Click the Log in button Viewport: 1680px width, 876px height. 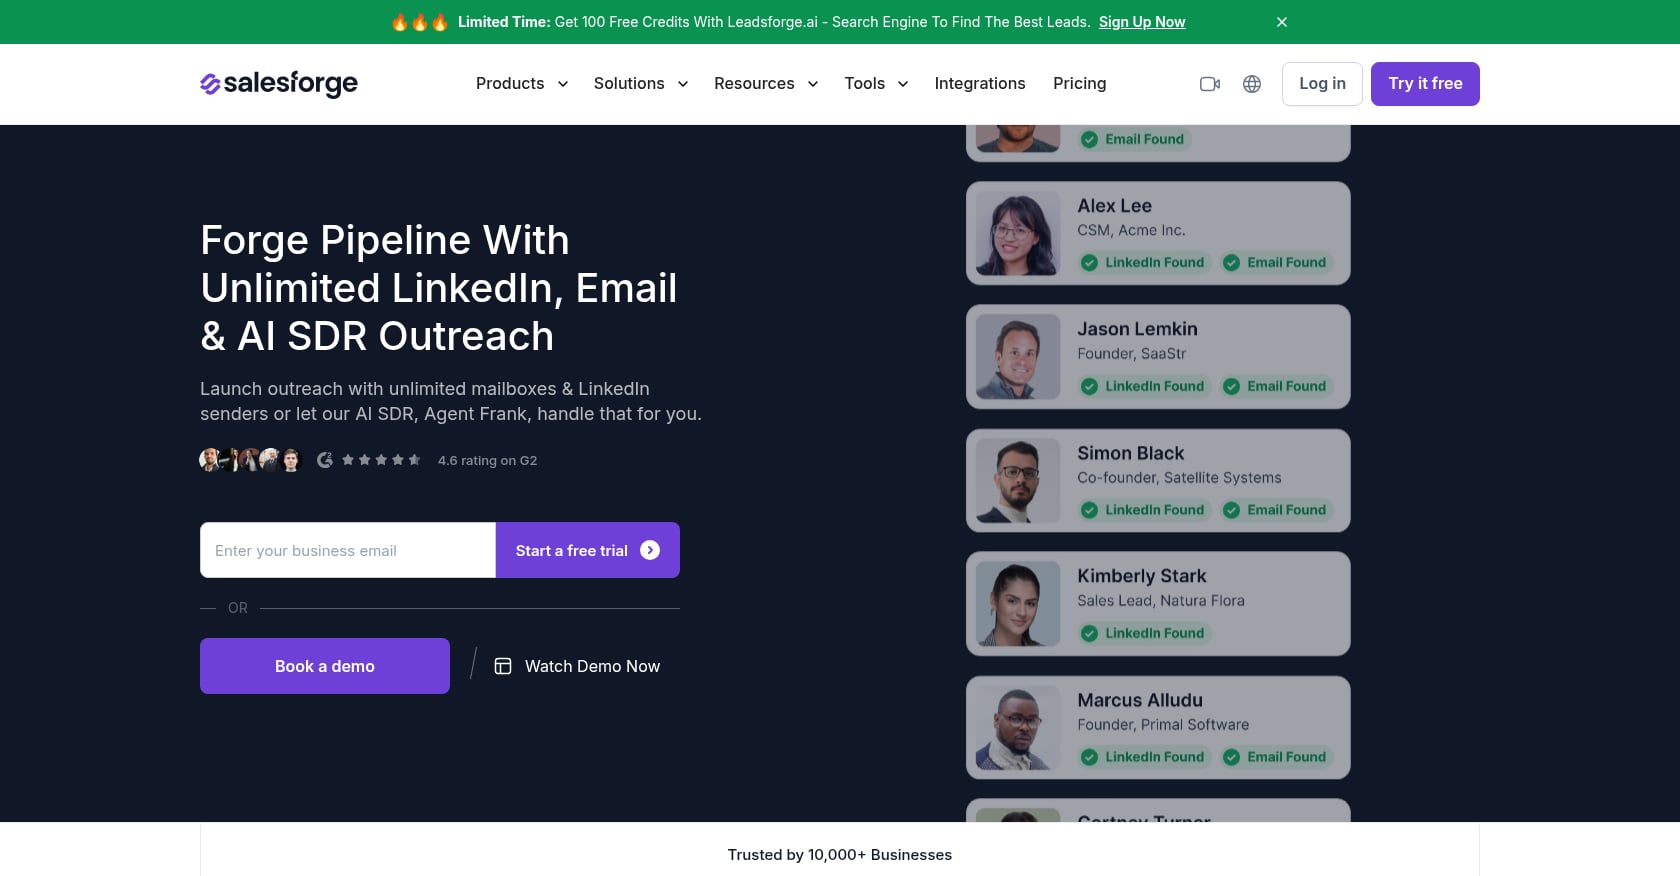click(1322, 84)
